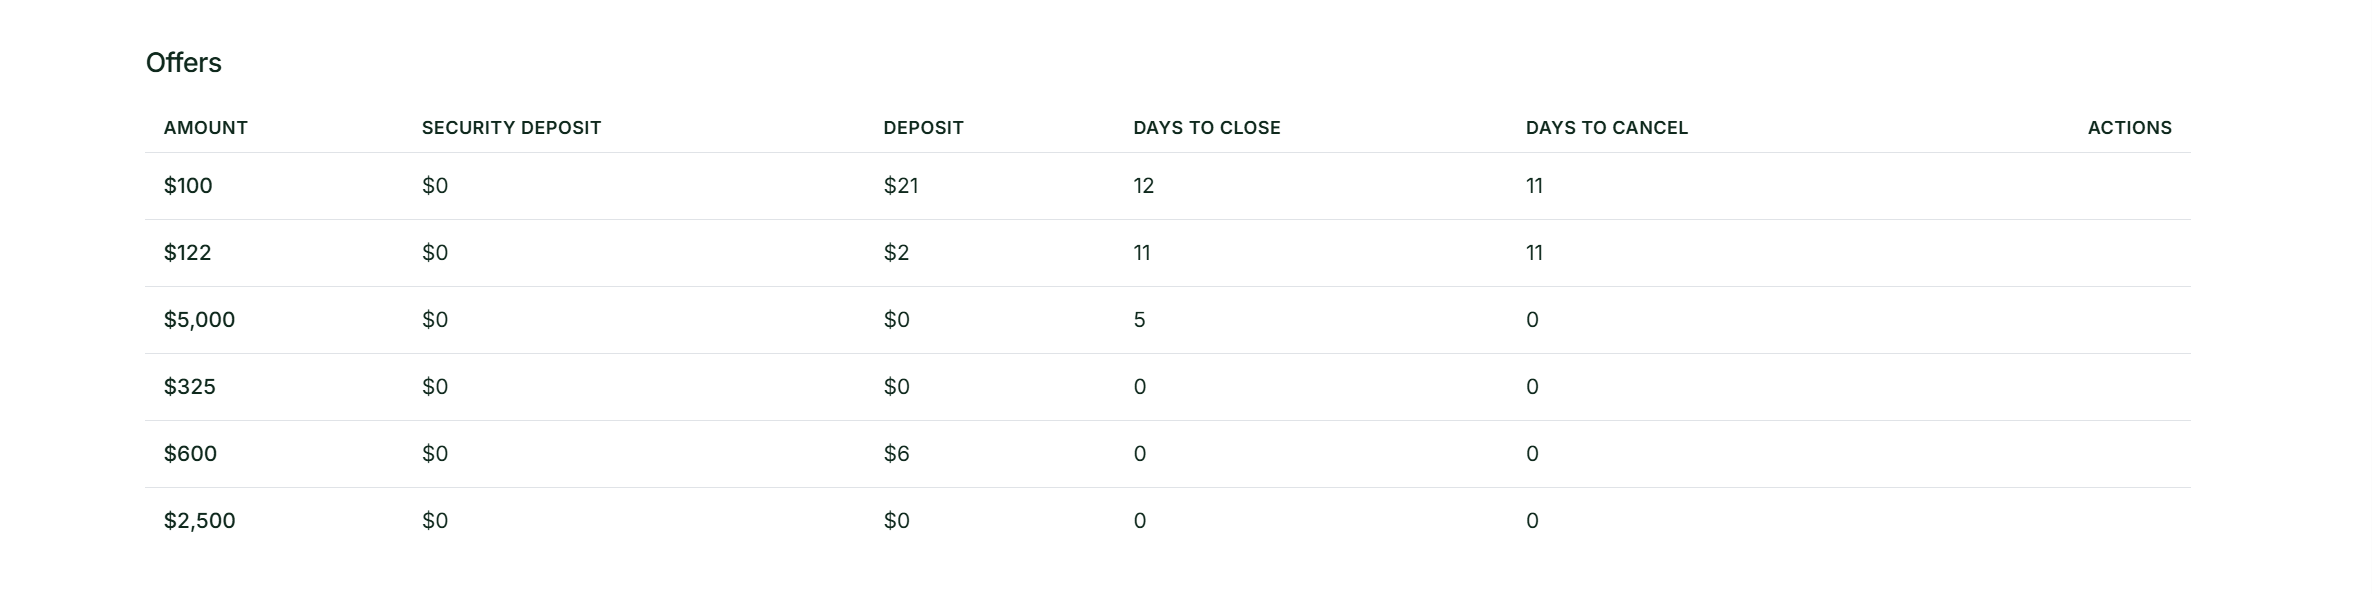
Task: Select the $600 offer amount
Action: point(190,454)
